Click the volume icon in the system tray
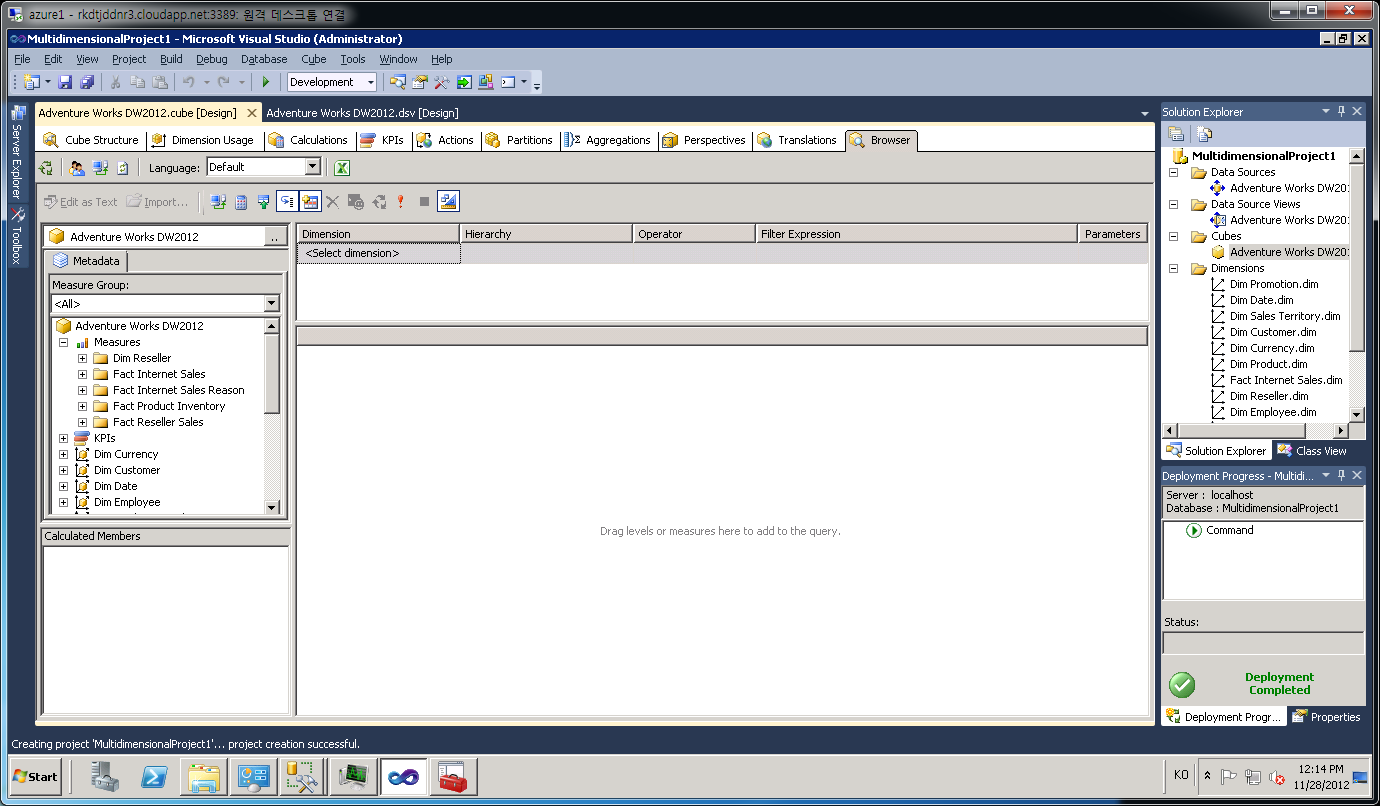This screenshot has height=806, width=1380. [1276, 777]
